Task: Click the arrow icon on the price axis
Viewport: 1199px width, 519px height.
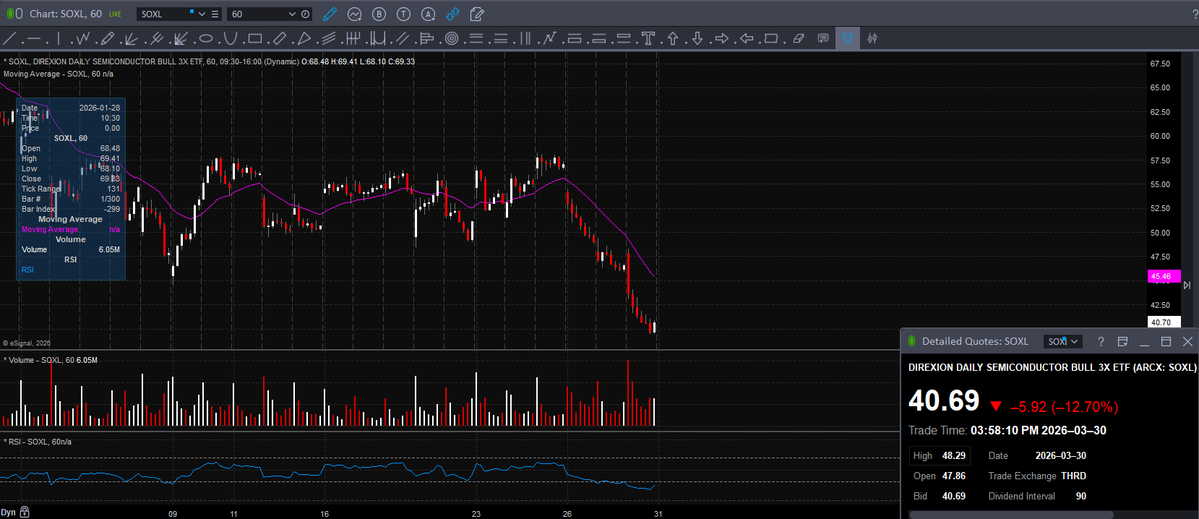Action: pos(1187,285)
